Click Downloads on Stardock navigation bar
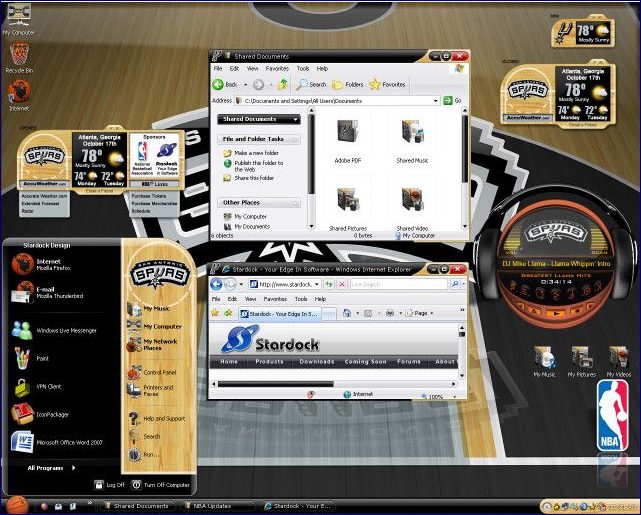The height and width of the screenshot is (515, 641). click(316, 362)
